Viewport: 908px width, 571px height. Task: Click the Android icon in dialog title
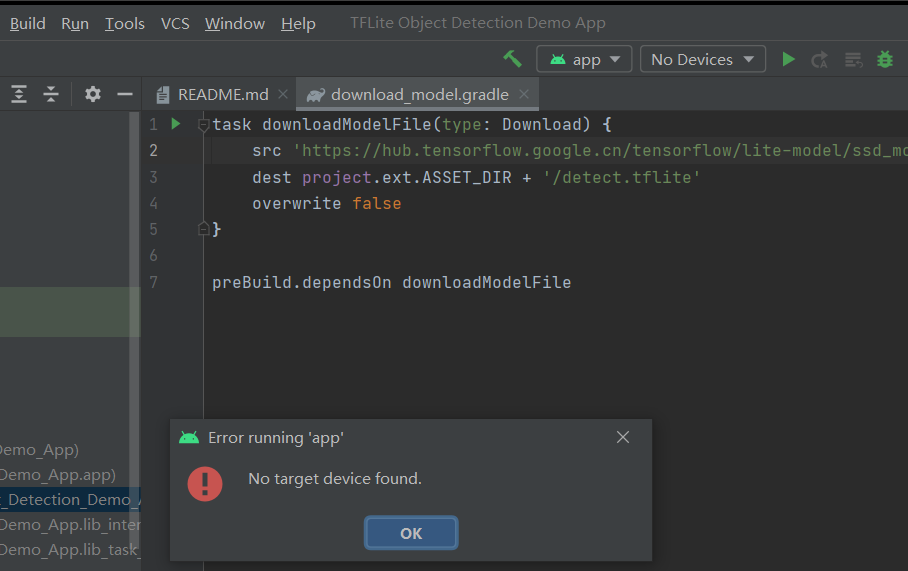pos(189,438)
